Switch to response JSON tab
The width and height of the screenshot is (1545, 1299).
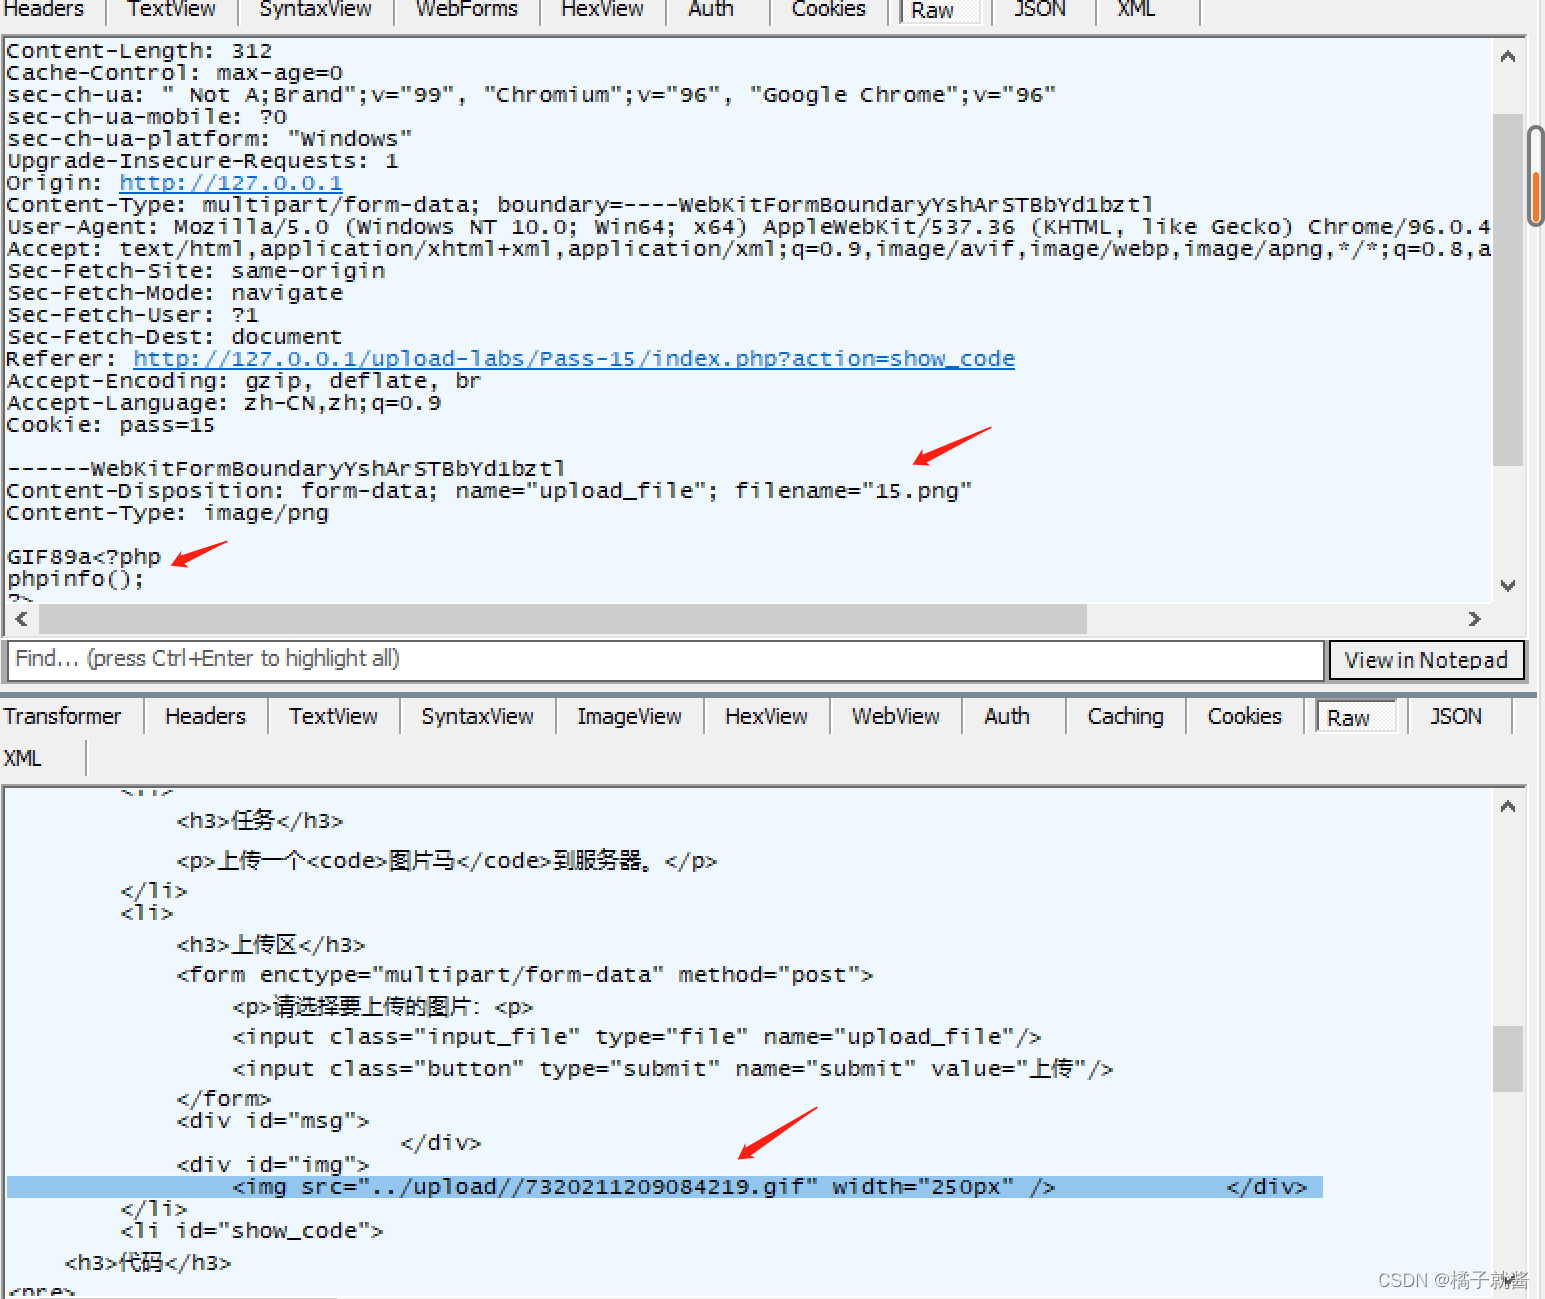[1456, 716]
